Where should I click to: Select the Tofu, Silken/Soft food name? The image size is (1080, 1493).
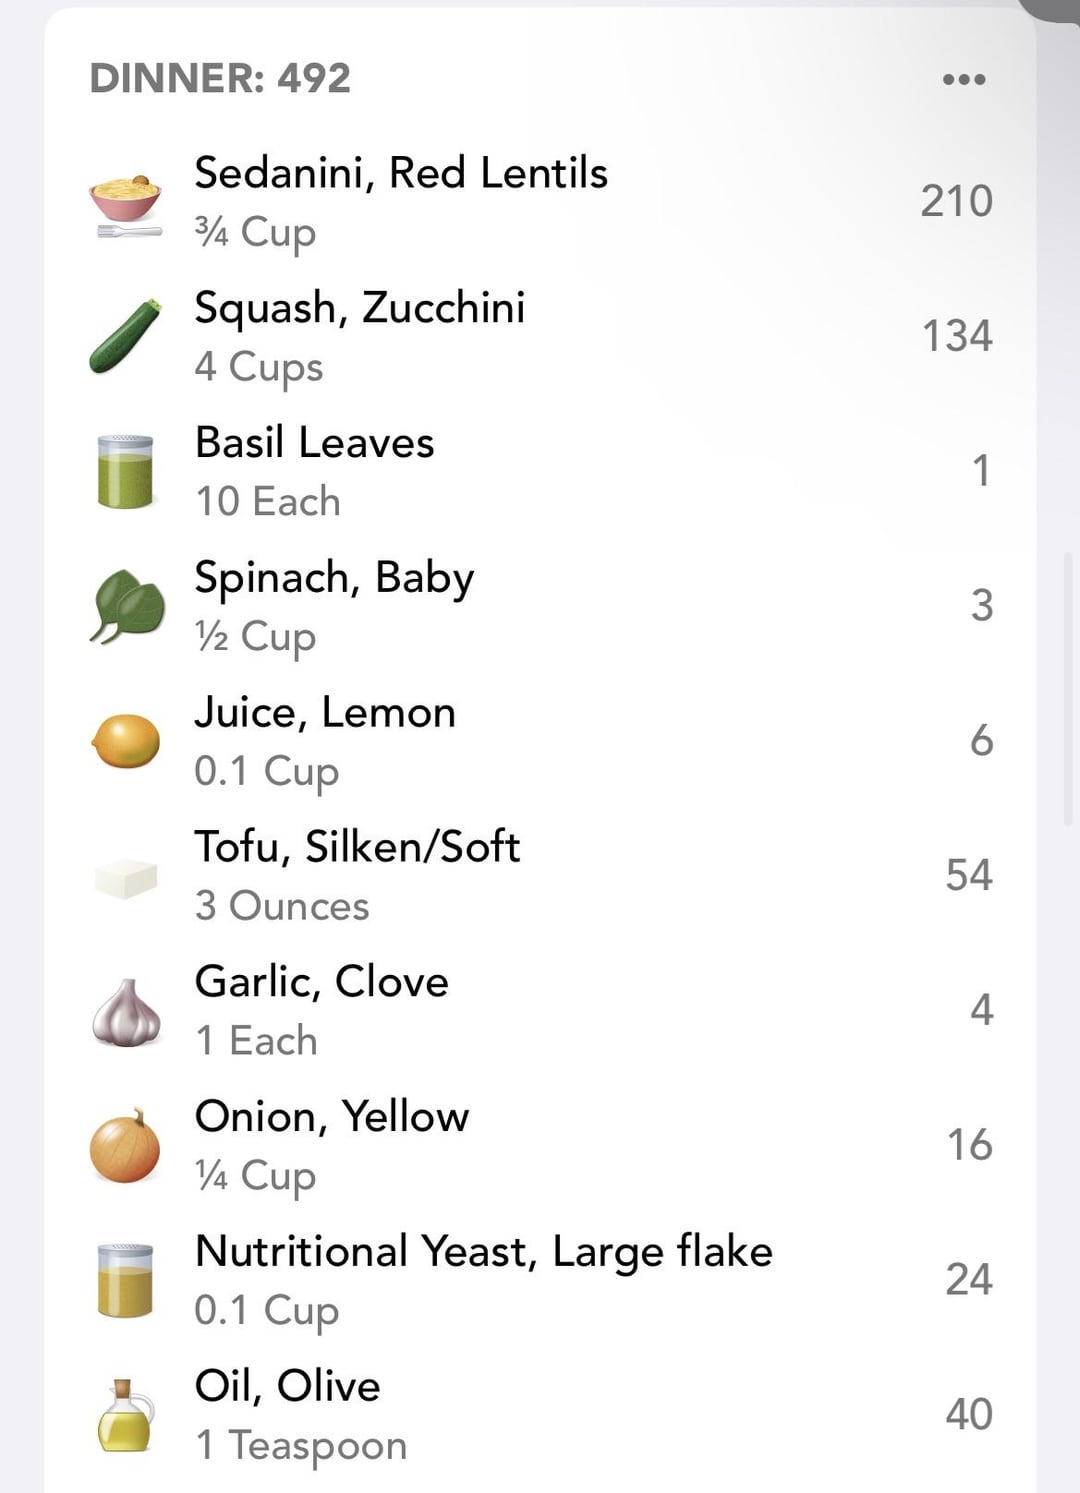click(357, 847)
